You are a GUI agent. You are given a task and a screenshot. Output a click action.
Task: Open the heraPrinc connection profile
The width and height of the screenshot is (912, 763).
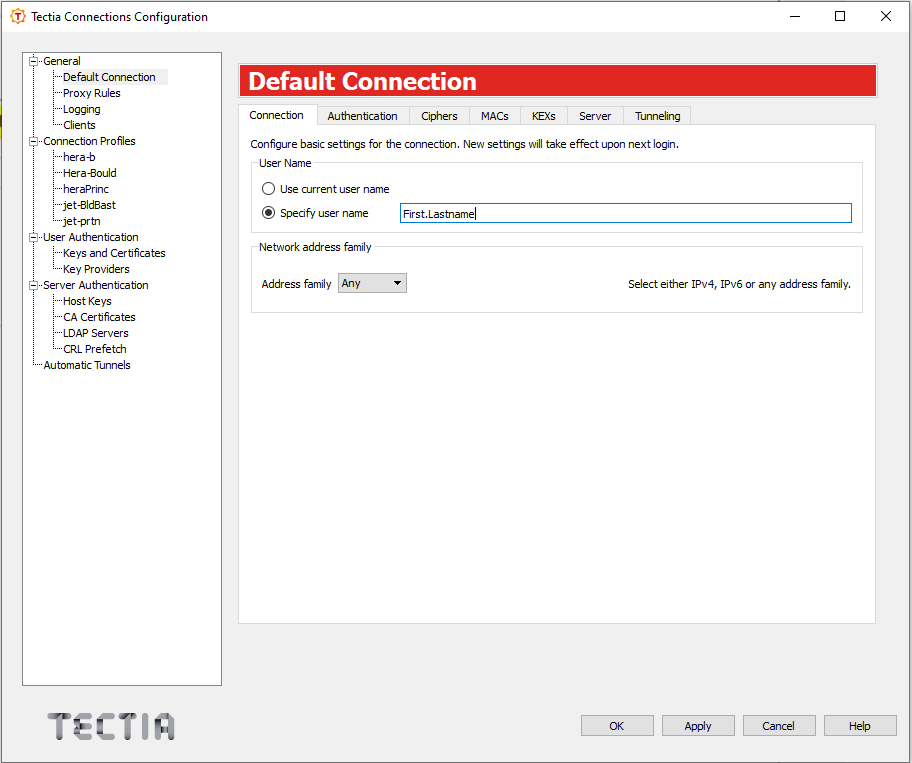(86, 189)
